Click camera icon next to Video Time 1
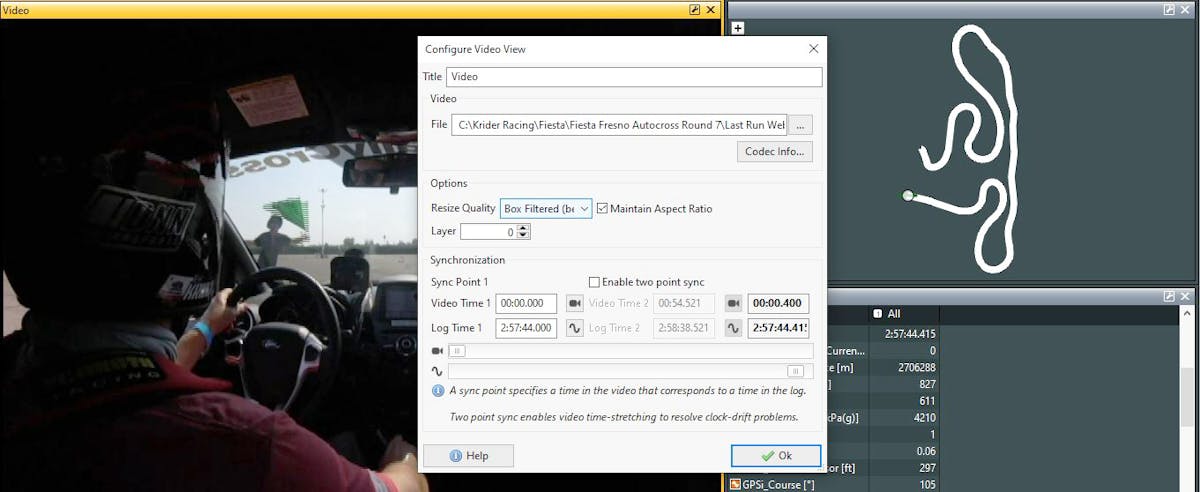This screenshot has height=492, width=1200. click(x=575, y=304)
